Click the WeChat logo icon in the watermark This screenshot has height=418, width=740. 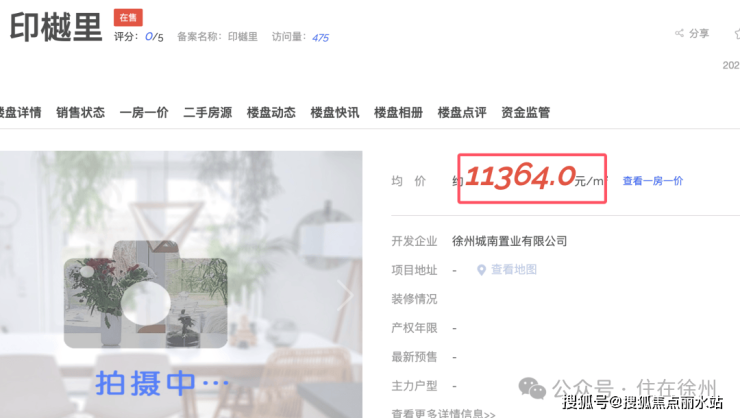[x=532, y=388]
